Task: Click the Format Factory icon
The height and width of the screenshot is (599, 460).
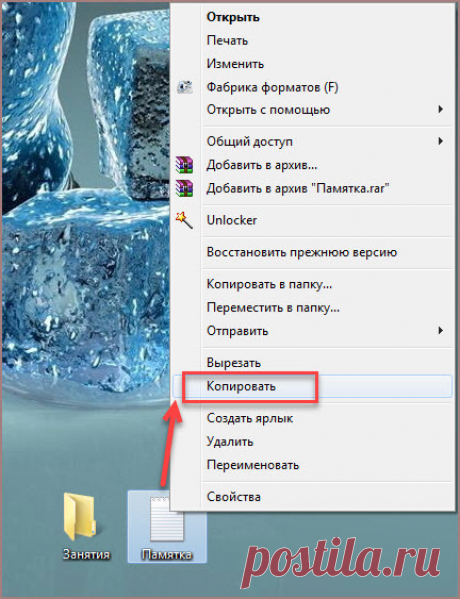Action: pos(185,87)
